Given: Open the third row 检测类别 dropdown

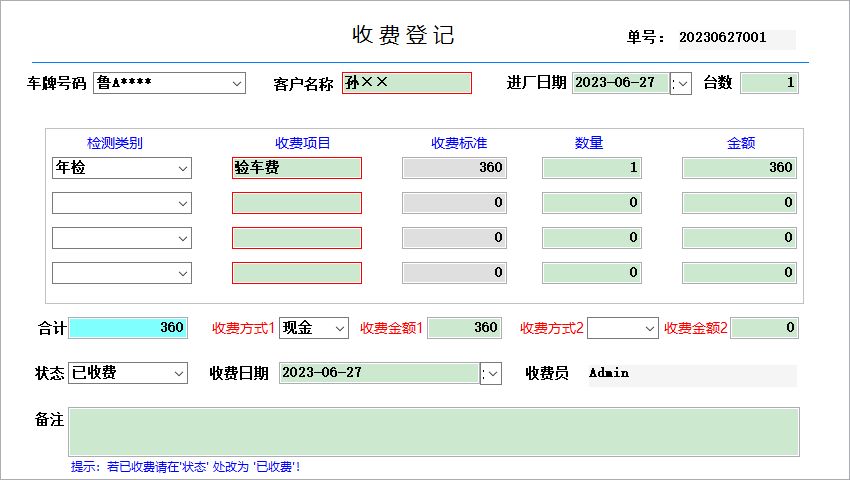Looking at the screenshot, I should coord(122,238).
